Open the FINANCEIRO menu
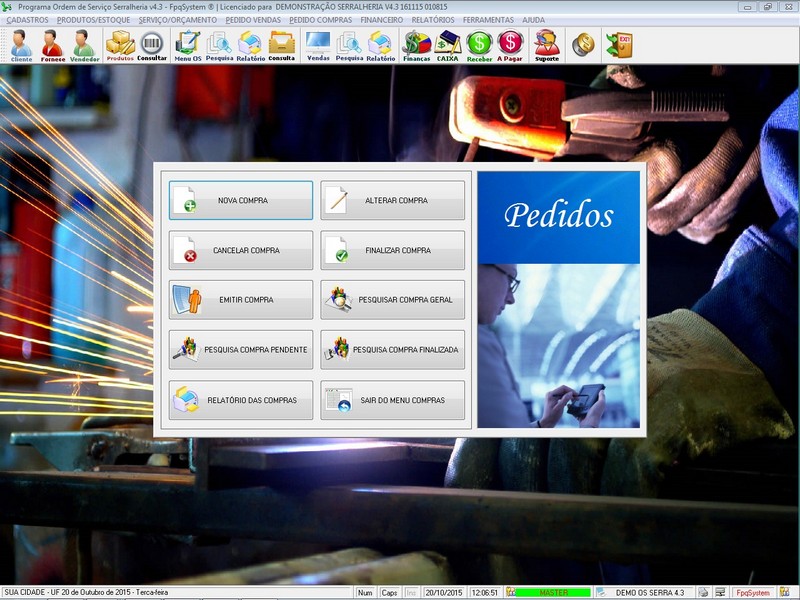 point(382,20)
